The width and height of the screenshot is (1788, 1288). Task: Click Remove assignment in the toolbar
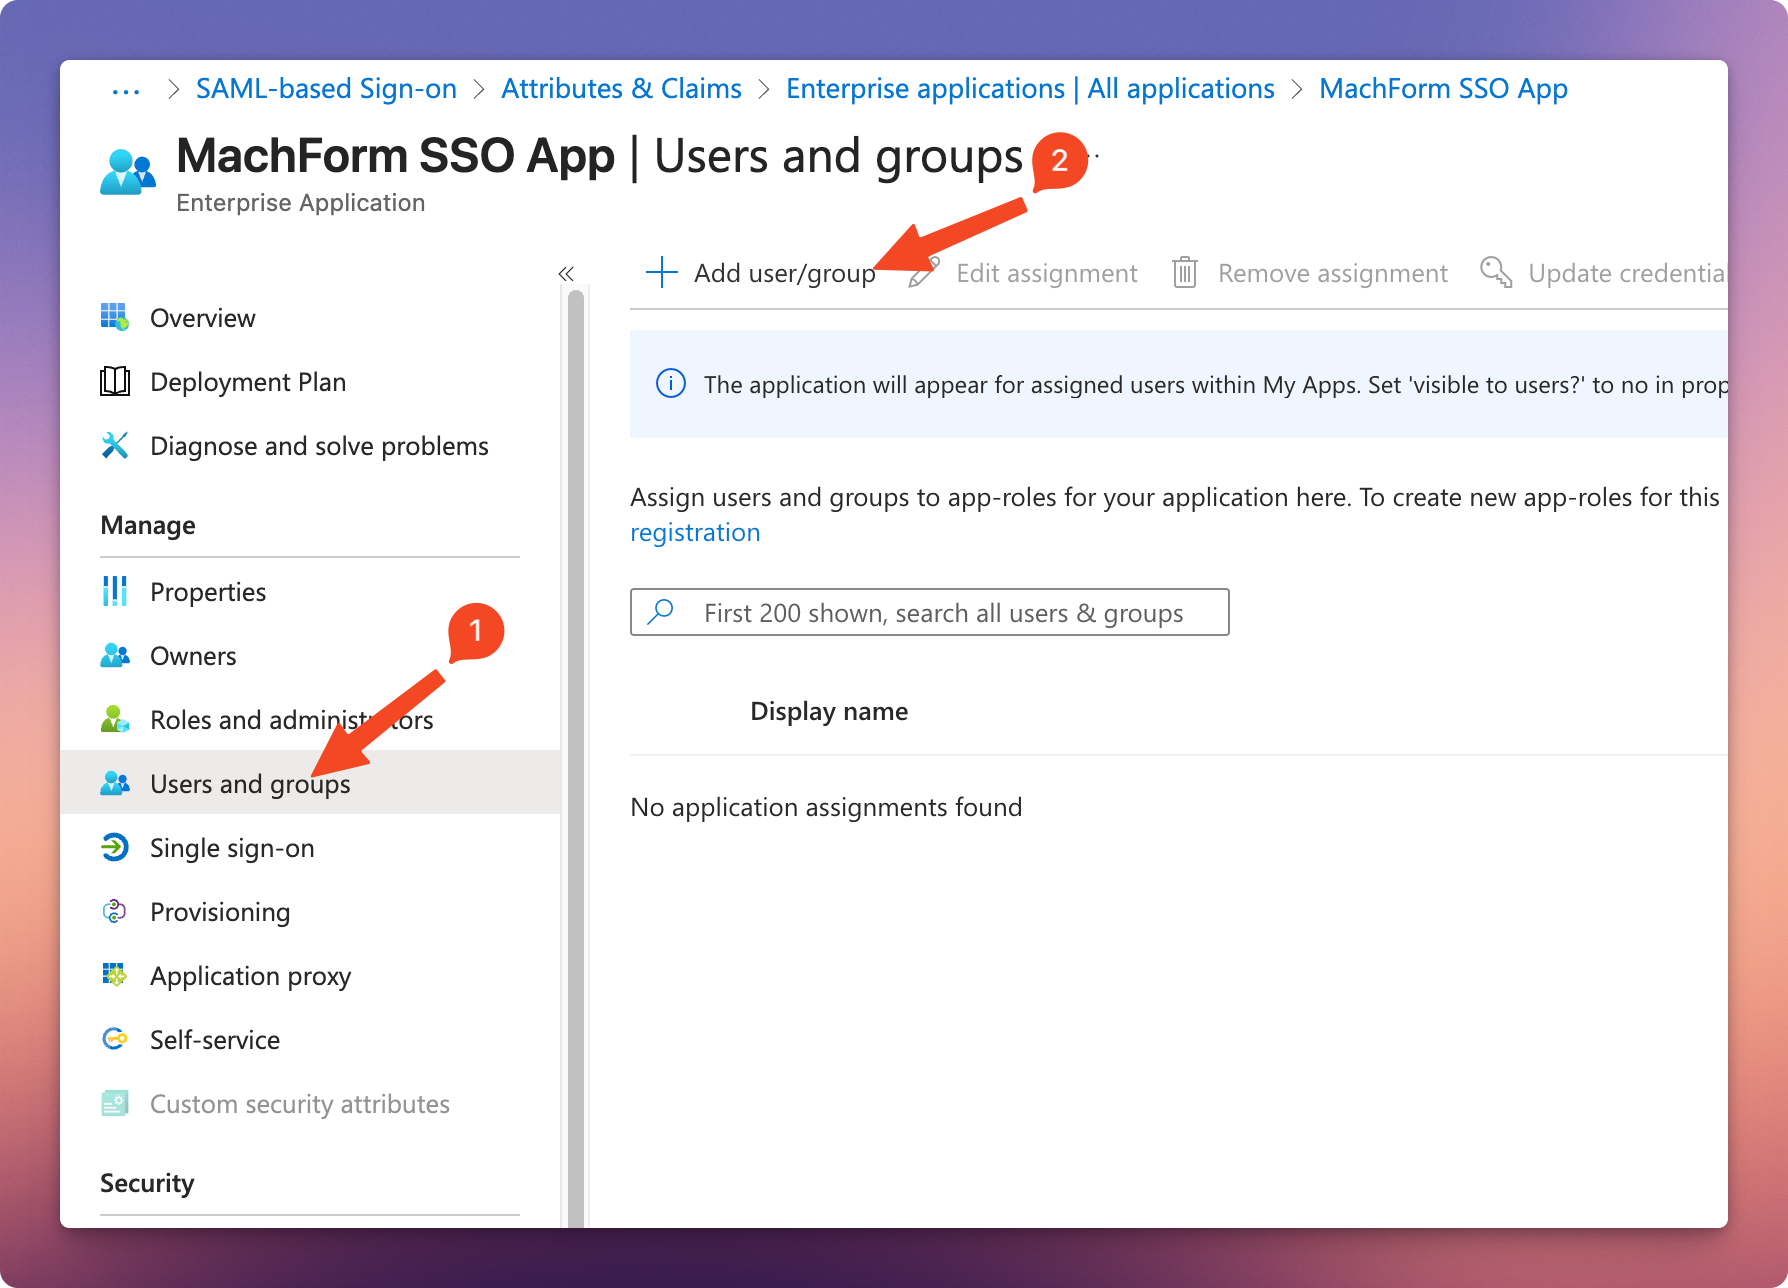point(1310,273)
